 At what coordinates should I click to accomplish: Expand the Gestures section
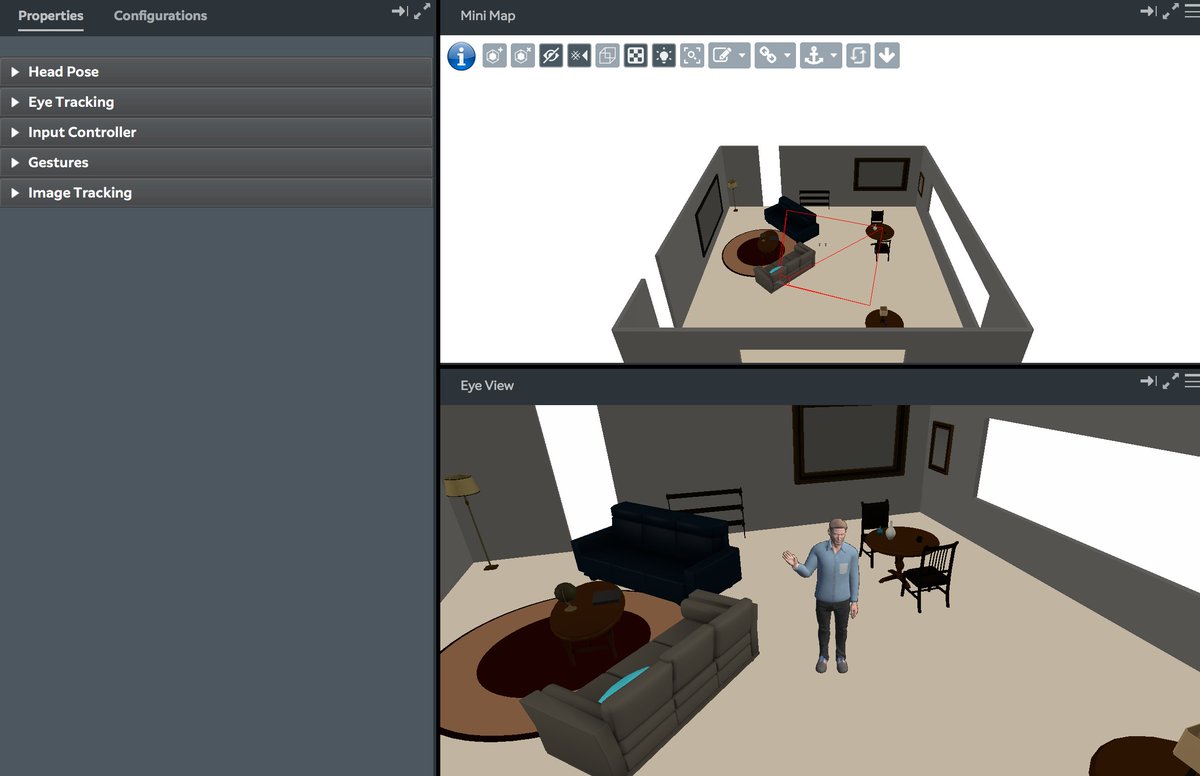(x=216, y=162)
